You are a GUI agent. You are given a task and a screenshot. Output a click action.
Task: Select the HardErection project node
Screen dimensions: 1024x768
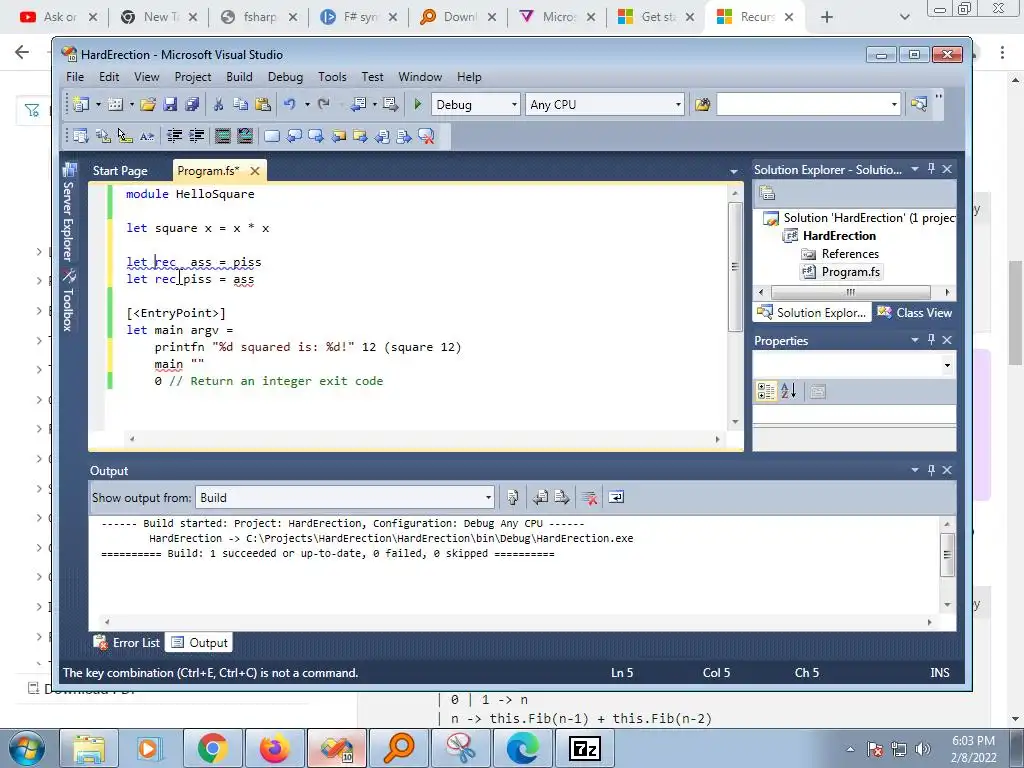[839, 236]
